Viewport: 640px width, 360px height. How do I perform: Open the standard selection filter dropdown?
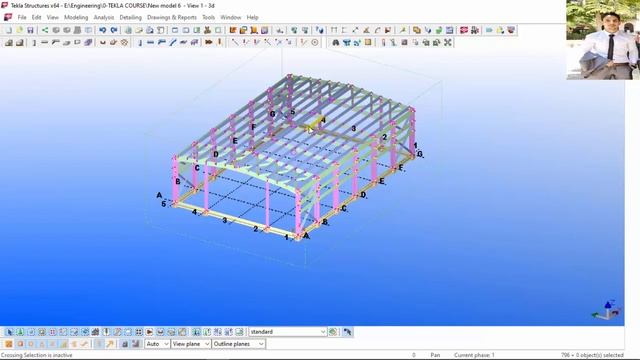coord(288,332)
